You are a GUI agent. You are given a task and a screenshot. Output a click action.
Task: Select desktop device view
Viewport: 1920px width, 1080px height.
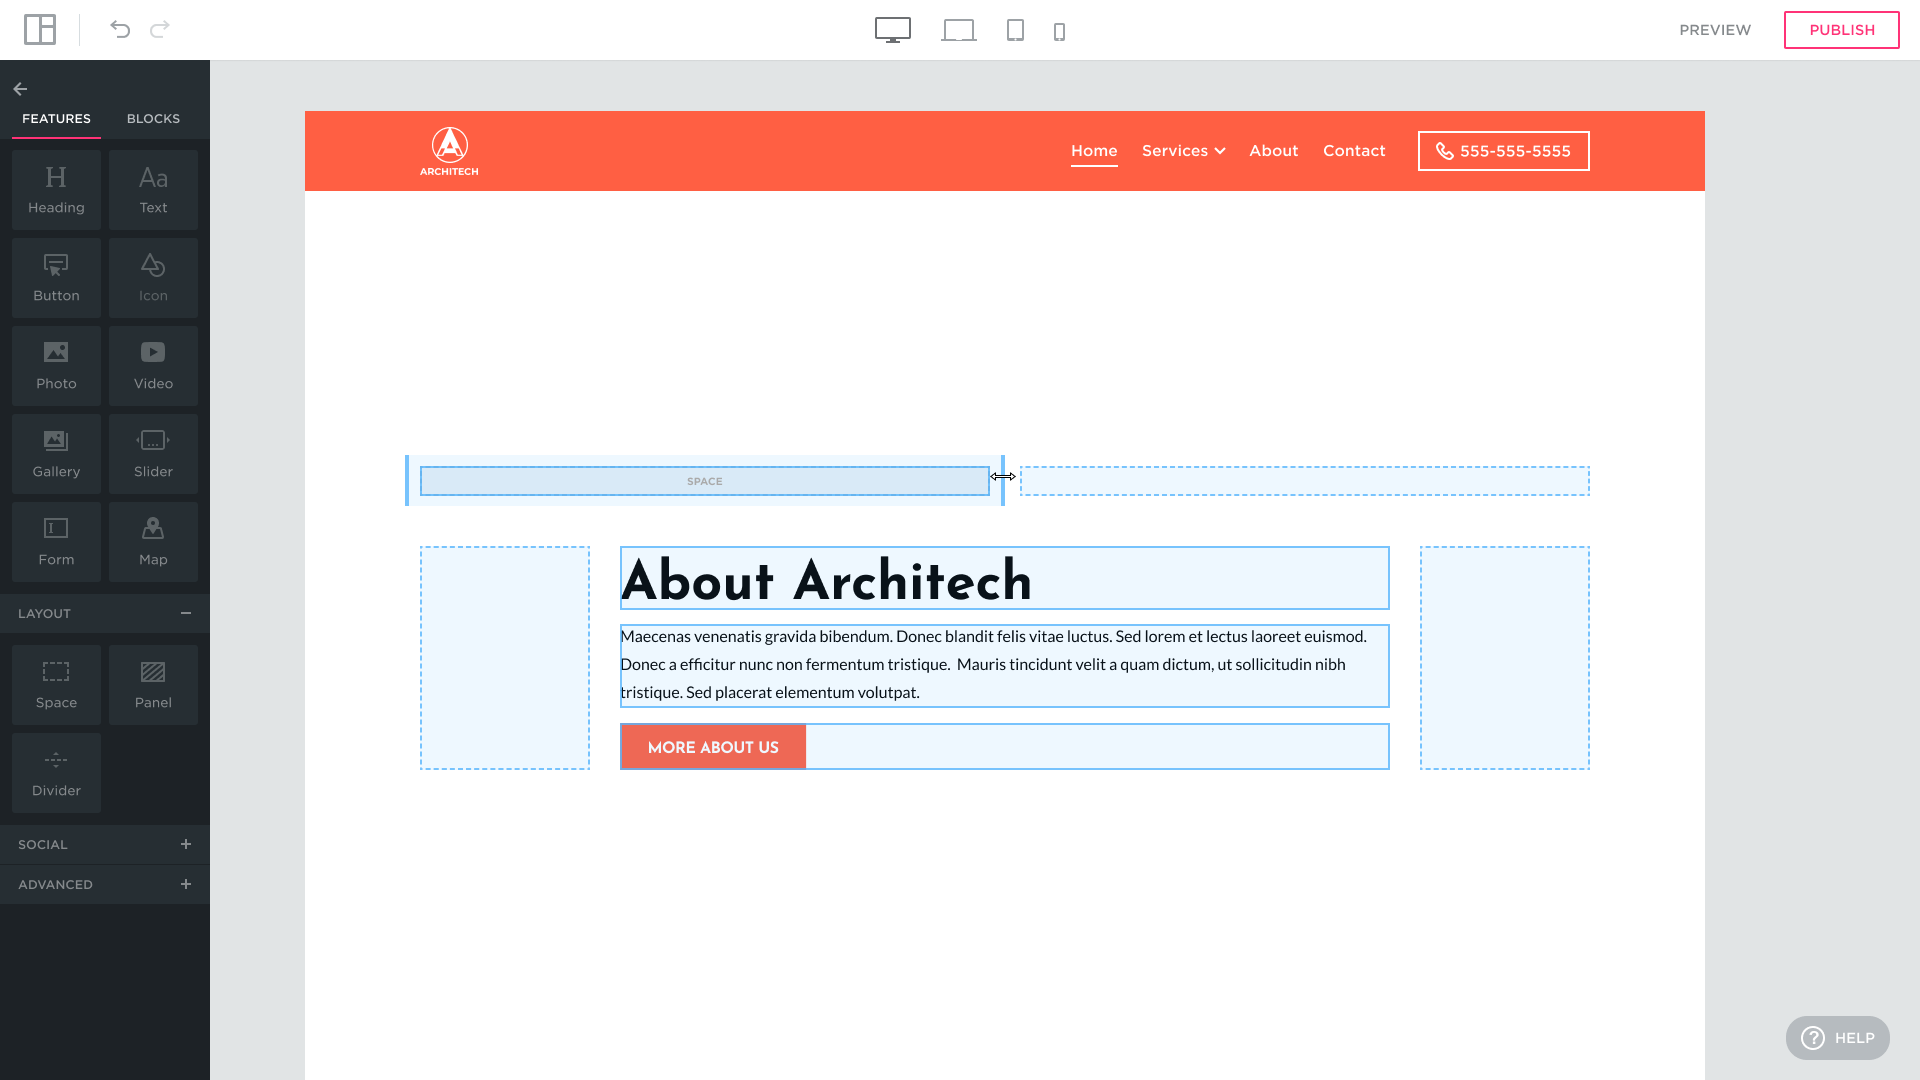tap(892, 30)
